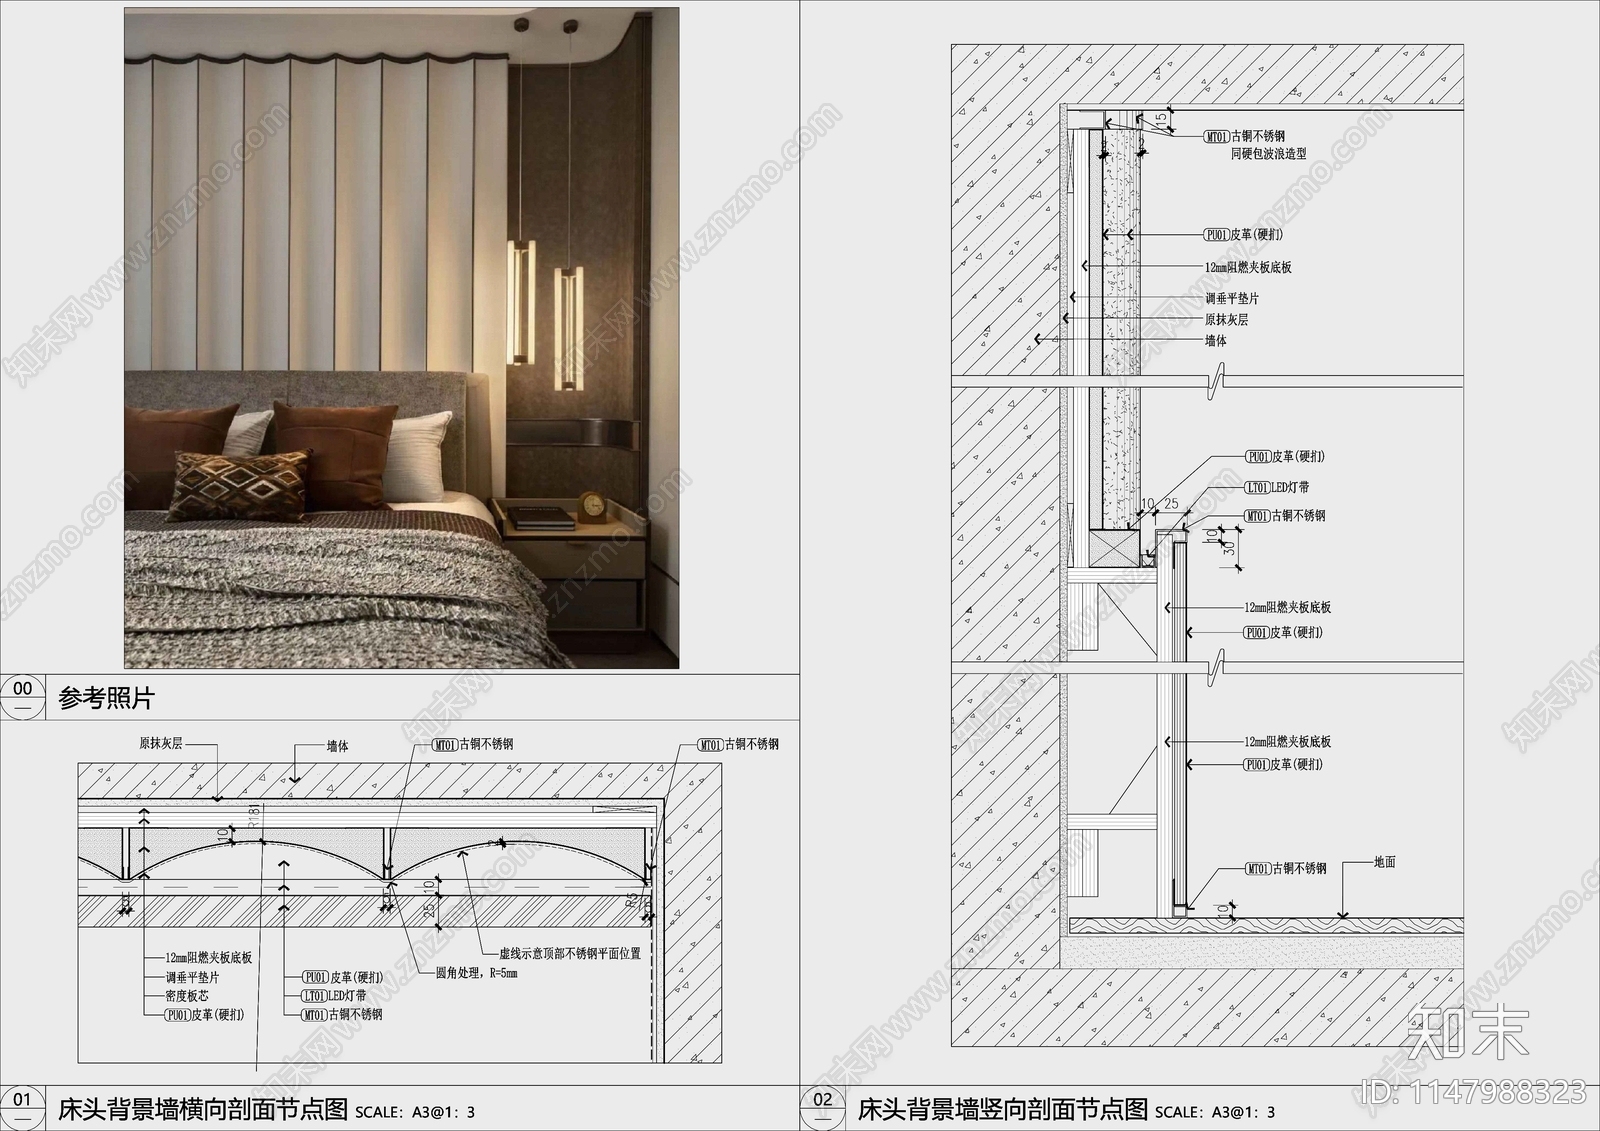Select 'MT01 古铜不锈钢' label below 'LT01 LED灯带' in vertical section
Image resolution: width=1600 pixels, height=1131 pixels.
click(1285, 516)
